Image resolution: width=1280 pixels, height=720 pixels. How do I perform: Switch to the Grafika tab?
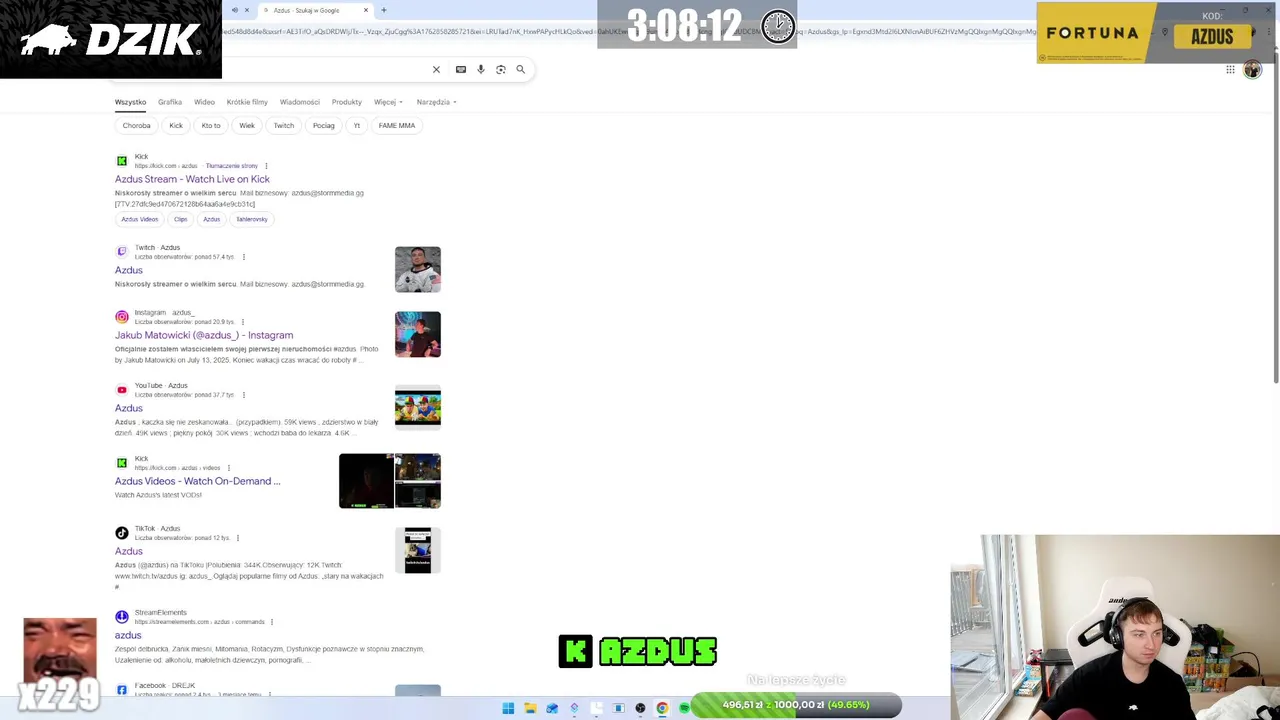pos(170,102)
